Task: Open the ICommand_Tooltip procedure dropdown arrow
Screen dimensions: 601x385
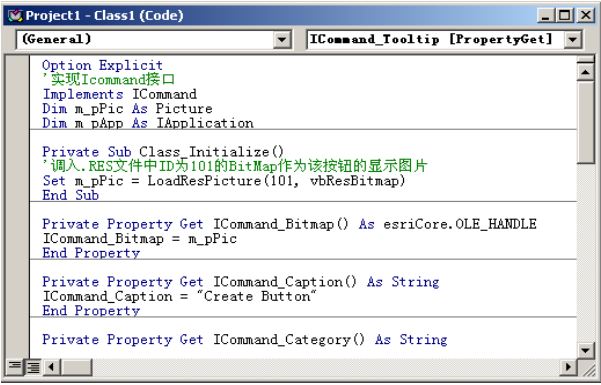Action: tap(572, 39)
